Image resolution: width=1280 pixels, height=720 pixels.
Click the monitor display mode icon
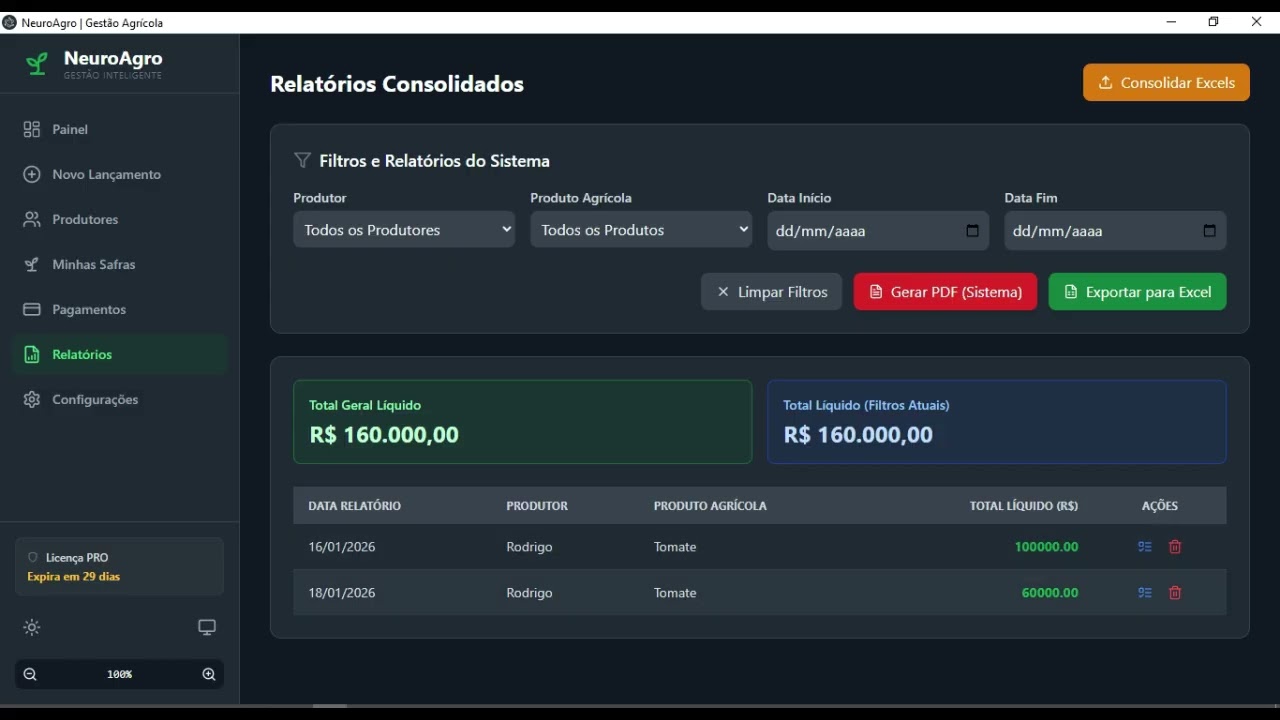coord(207,627)
